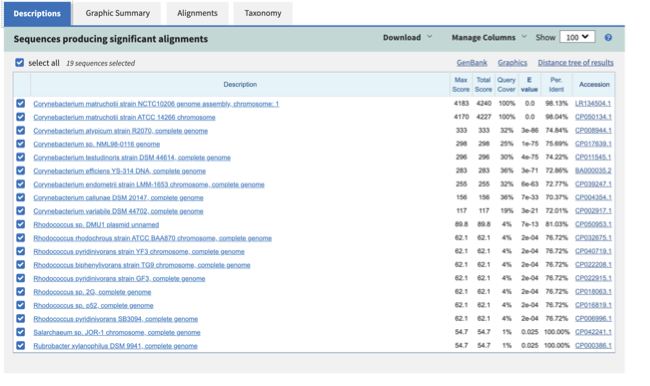This screenshot has width=650, height=386.
Task: Open Corynebacterium testudinoris DSM 44614 link
Action: [132, 158]
